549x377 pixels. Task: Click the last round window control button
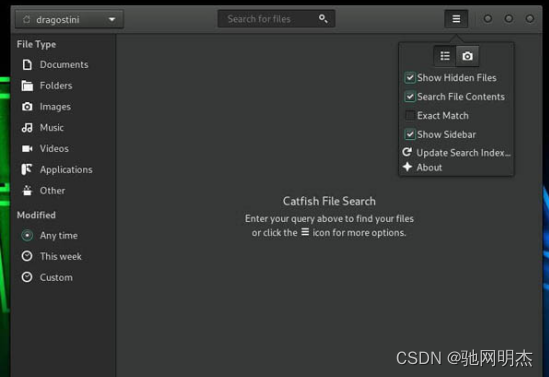(x=529, y=19)
